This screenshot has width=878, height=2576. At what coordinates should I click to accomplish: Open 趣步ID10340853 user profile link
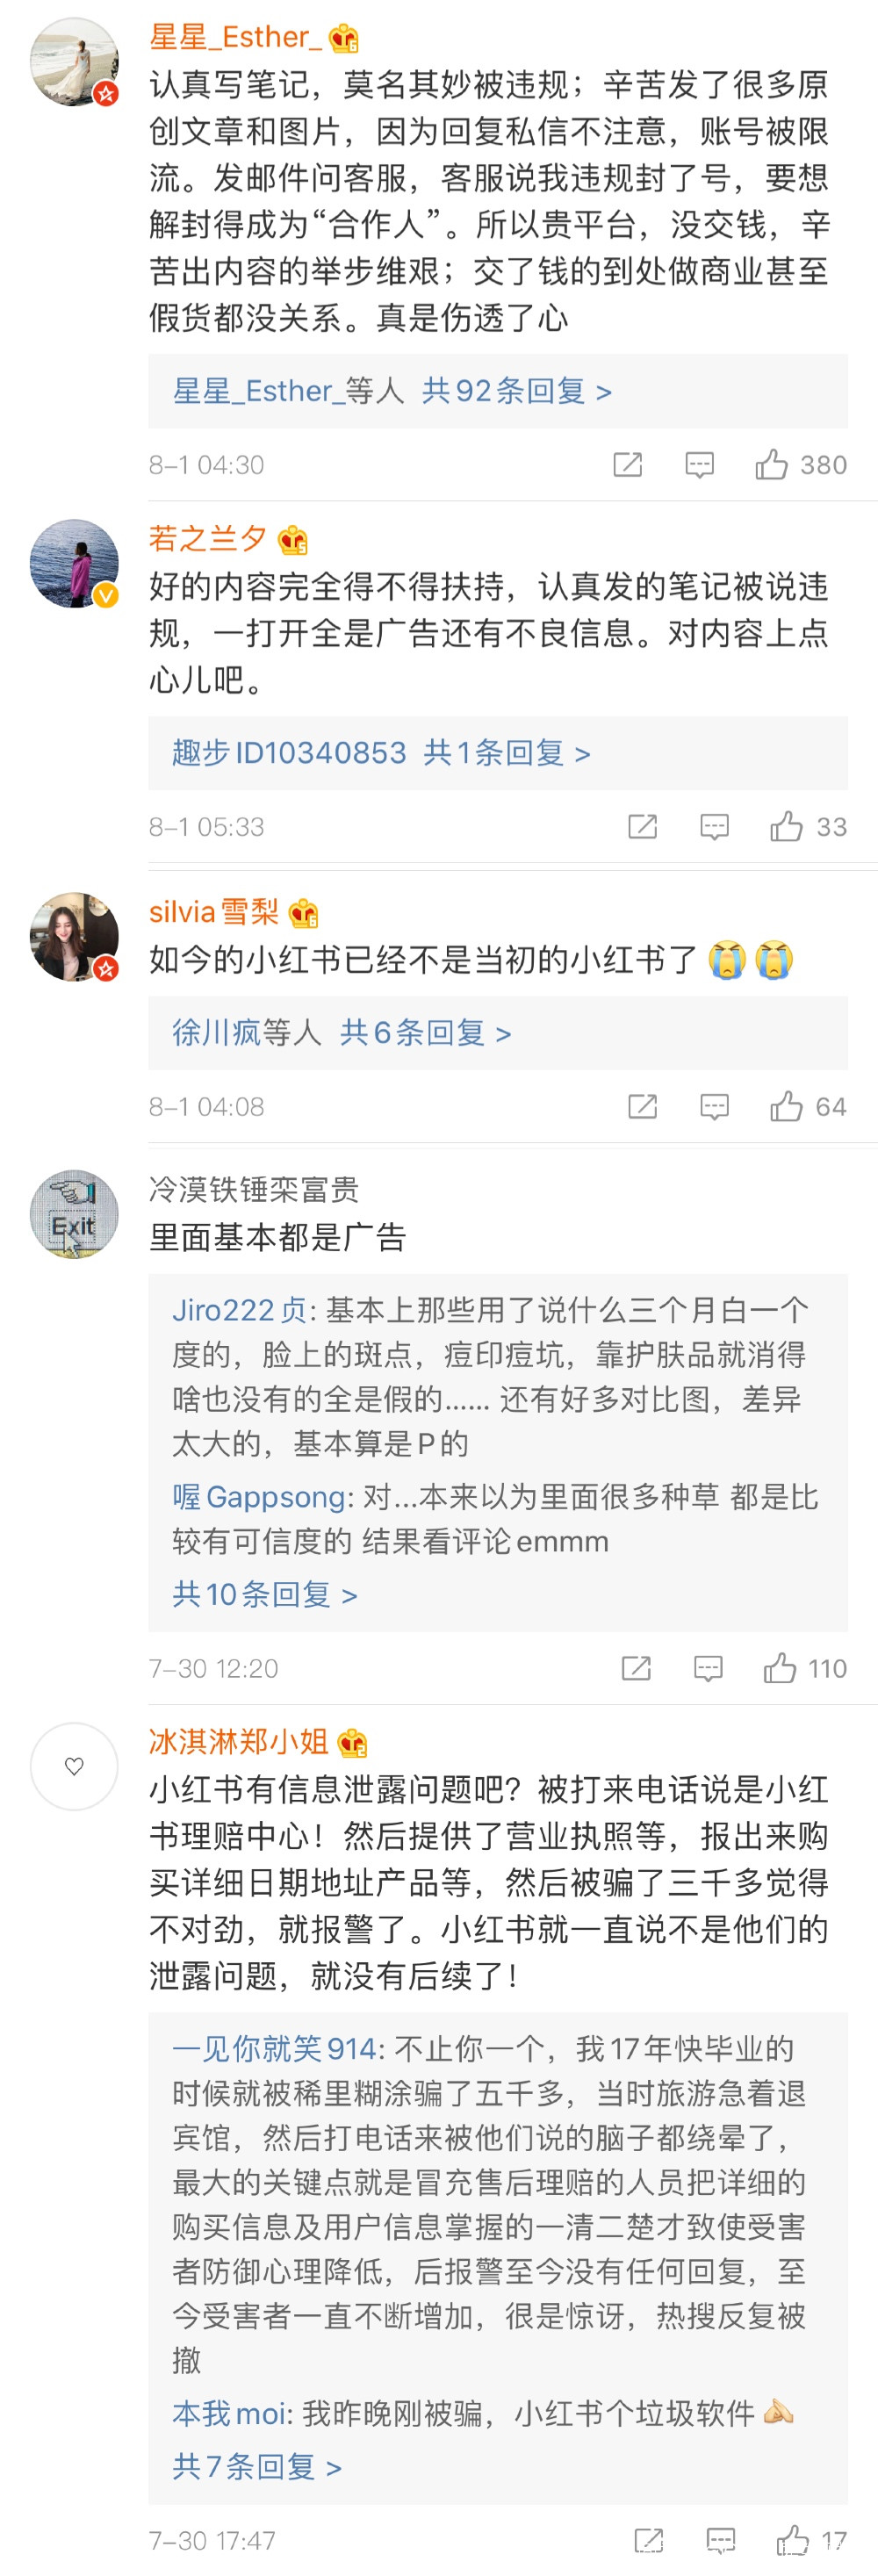(x=289, y=753)
